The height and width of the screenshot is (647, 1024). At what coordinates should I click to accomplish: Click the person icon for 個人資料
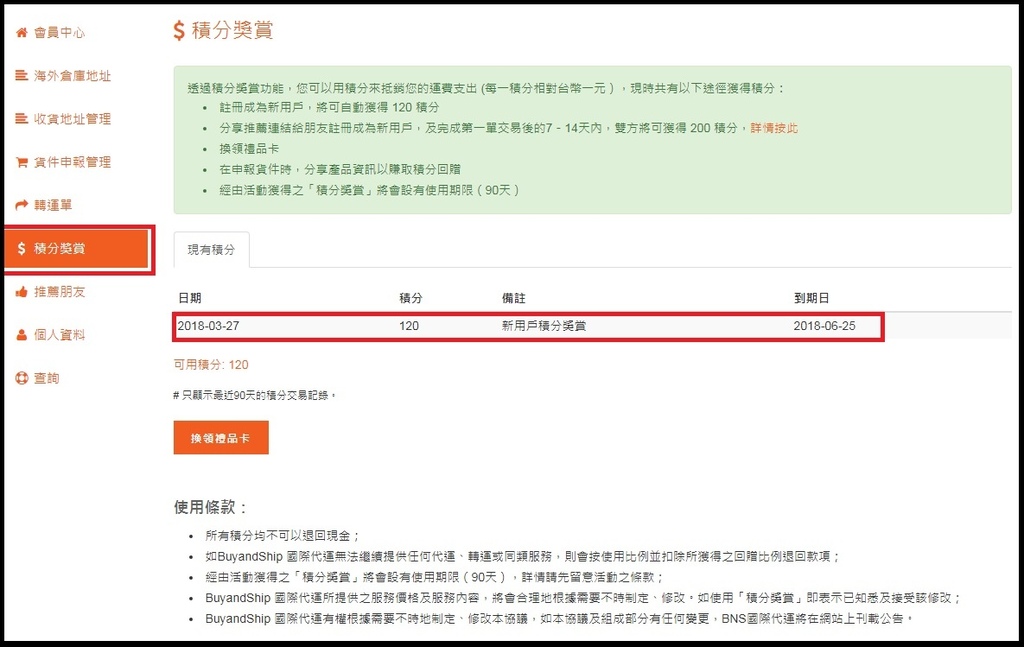(x=21, y=335)
